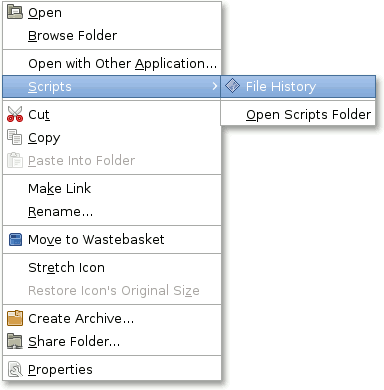The height and width of the screenshot is (390, 384).
Task: Click the File History diamond icon
Action: tap(232, 86)
